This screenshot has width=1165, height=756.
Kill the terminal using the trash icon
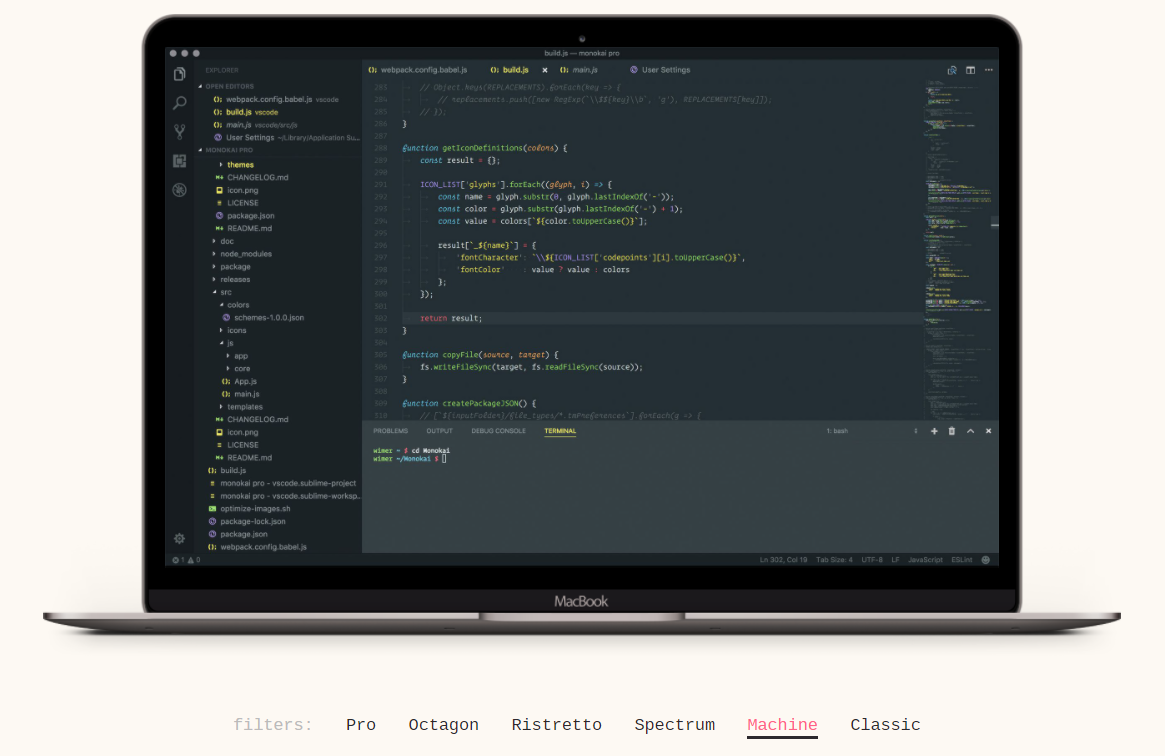(952, 430)
